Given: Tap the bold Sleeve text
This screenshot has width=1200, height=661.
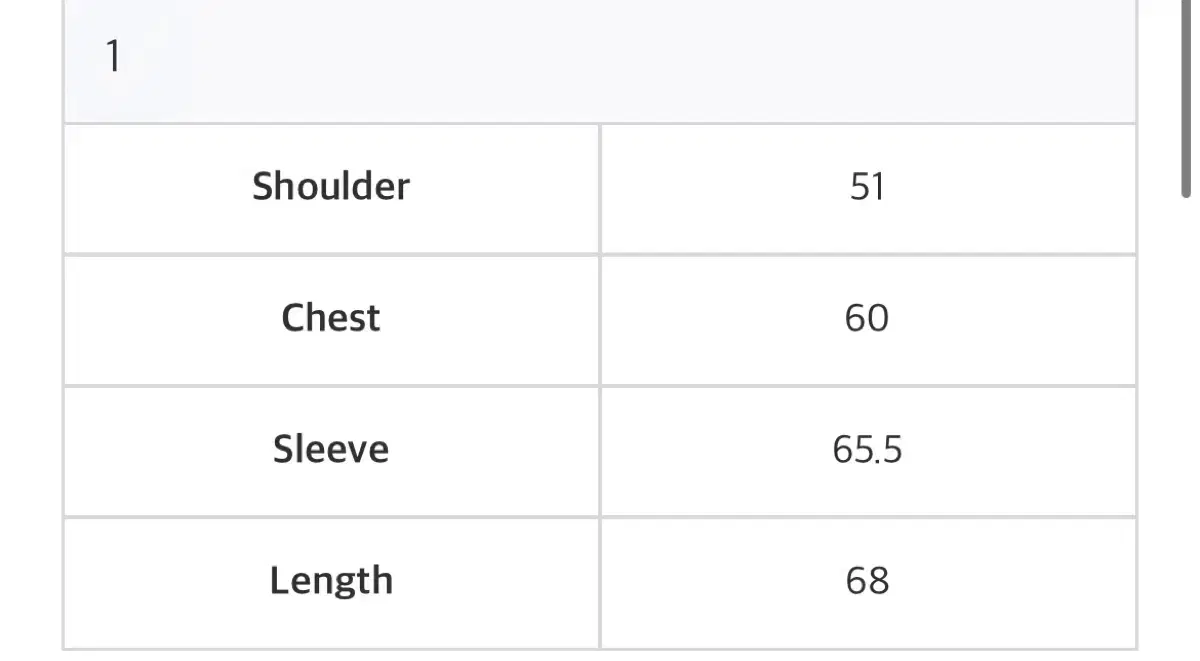Looking at the screenshot, I should click(331, 449).
